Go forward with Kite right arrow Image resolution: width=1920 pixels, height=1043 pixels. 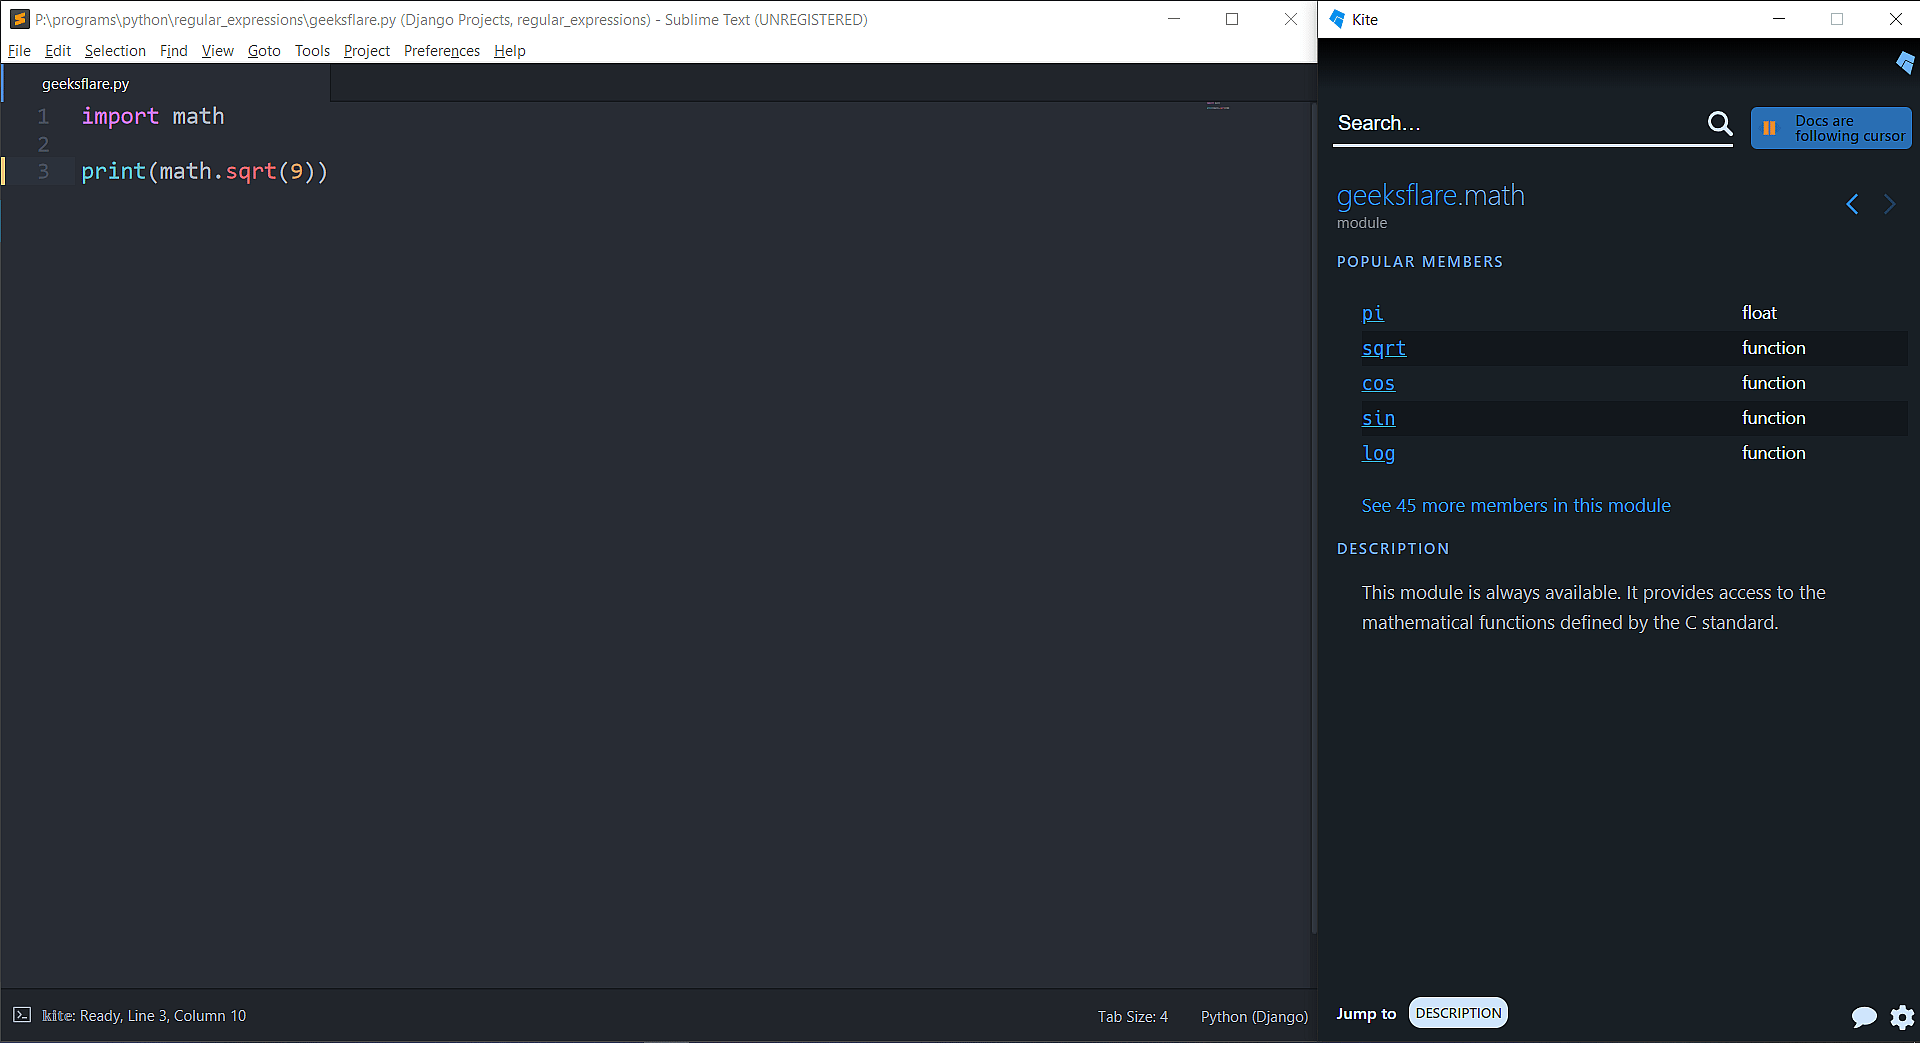click(1889, 204)
